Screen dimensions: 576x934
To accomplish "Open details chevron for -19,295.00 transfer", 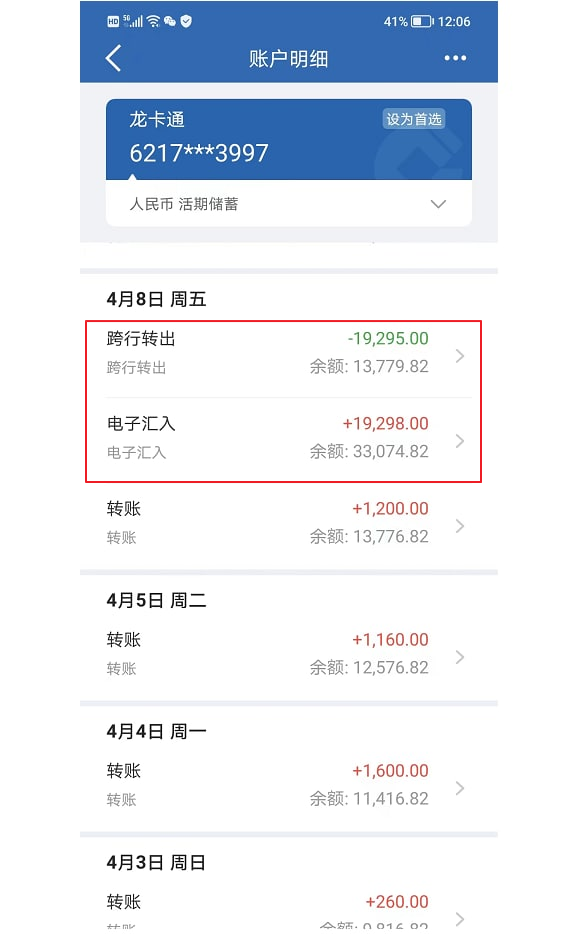I will [459, 356].
